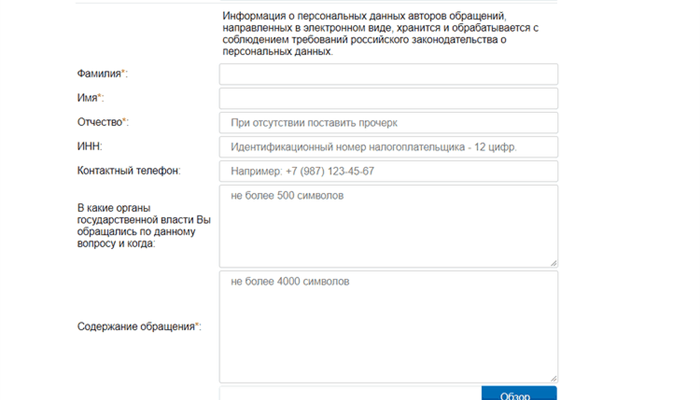Click the personal data information paragraph
This screenshot has height=400, width=700.
(380, 33)
